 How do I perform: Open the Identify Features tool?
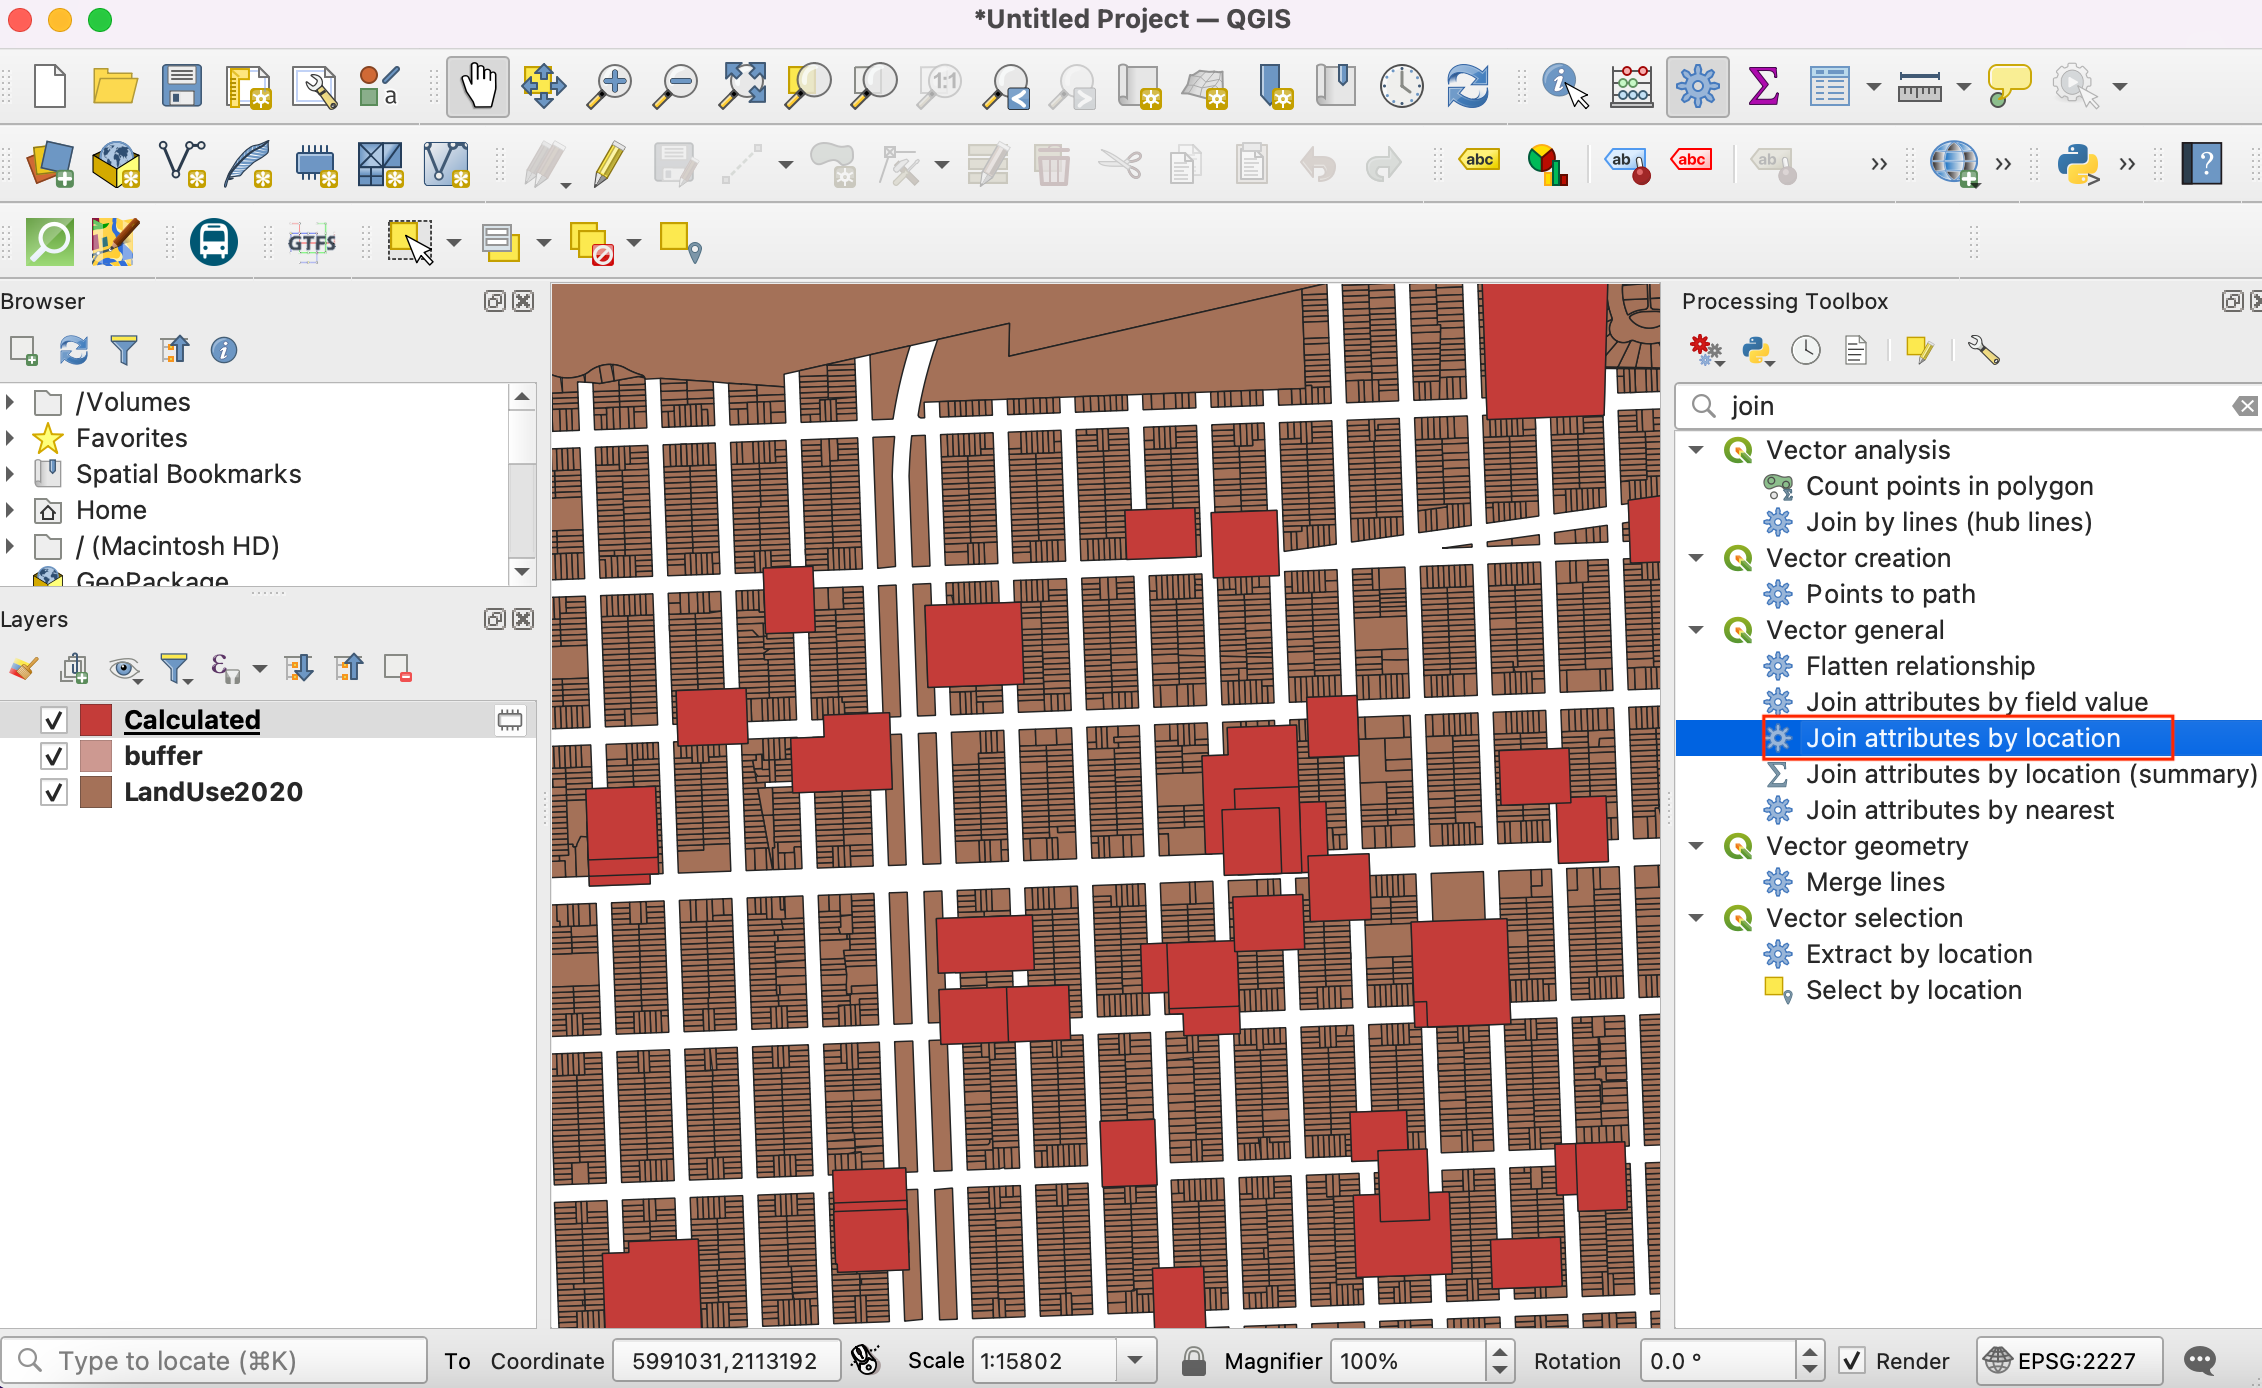[1564, 87]
